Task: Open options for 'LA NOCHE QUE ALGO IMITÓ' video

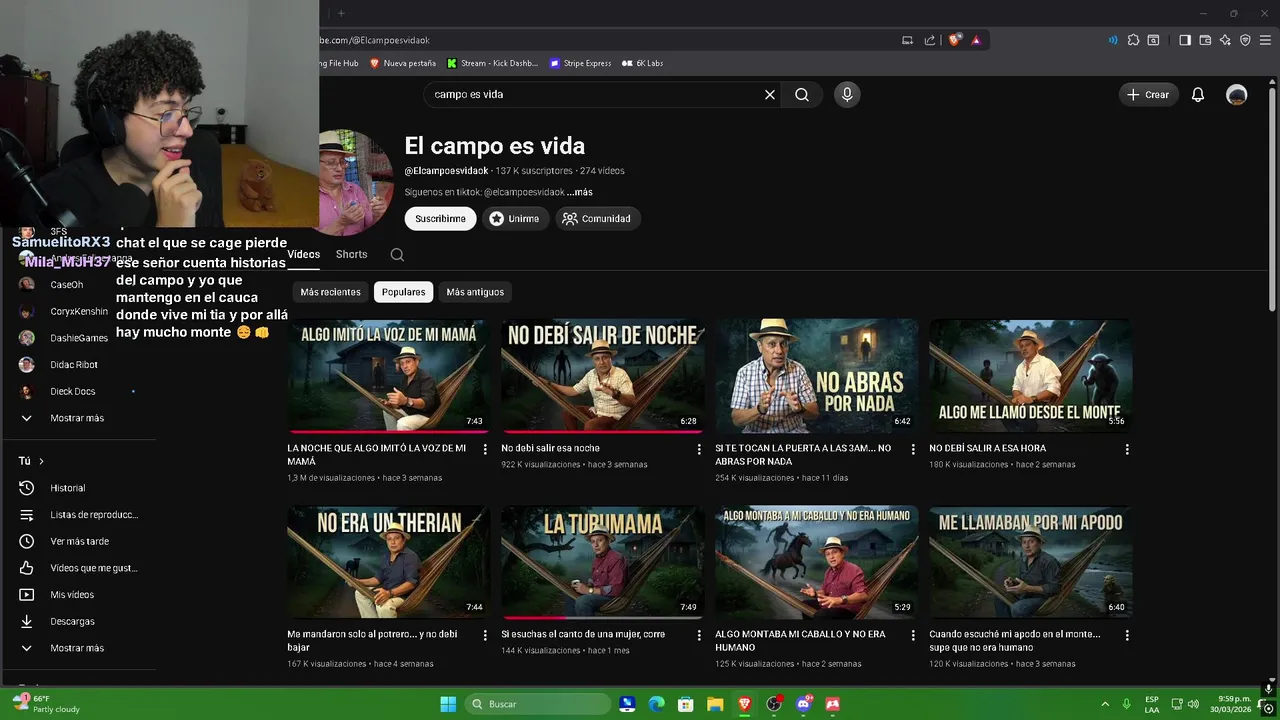Action: (x=485, y=449)
